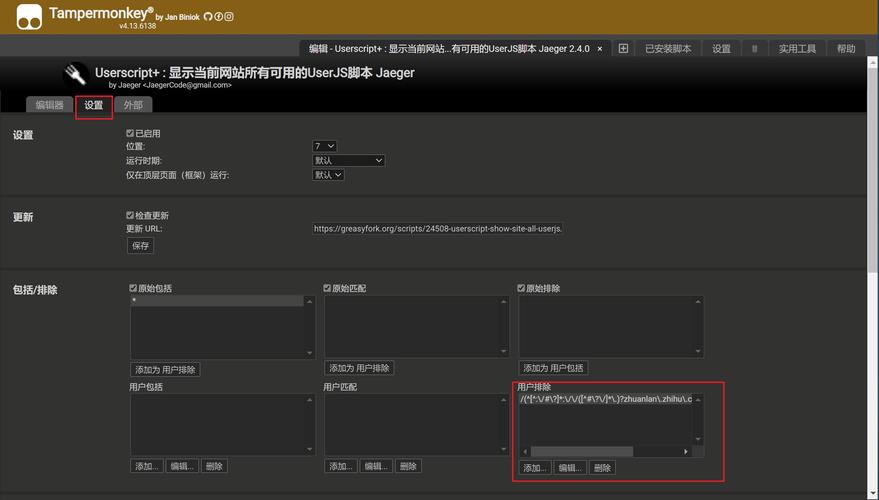Screen dimensions: 879x500
Task: Open the top-level 设置 tab beside 已安装脚本
Action: [x=721, y=49]
